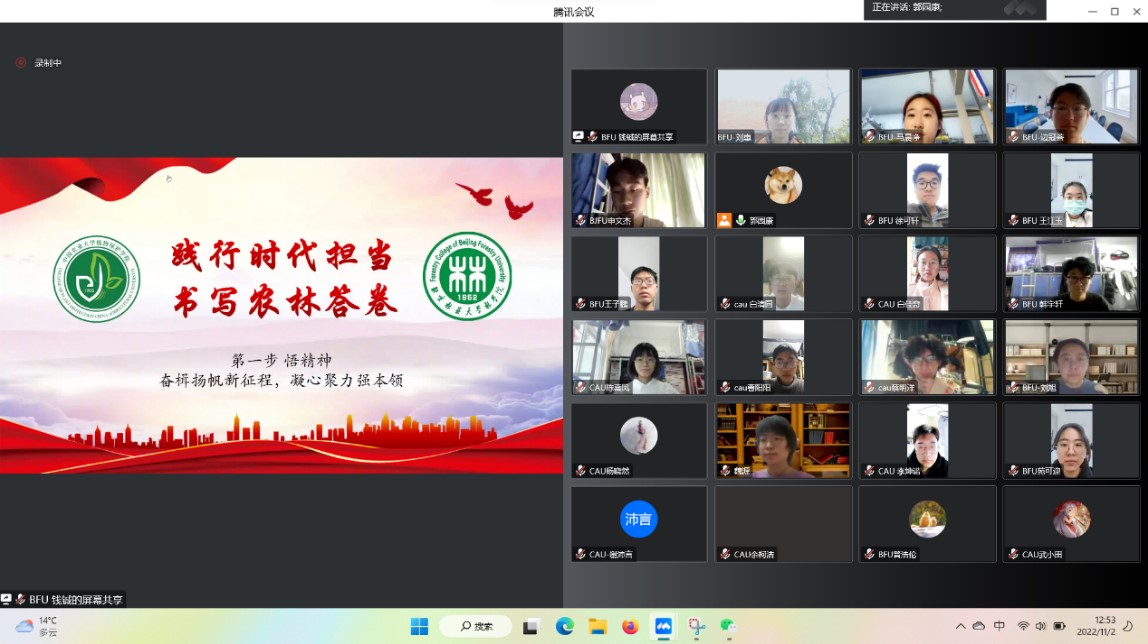This screenshot has height=644, width=1148.
Task: Open File Explorer from the taskbar
Action: pyautogui.click(x=598, y=626)
